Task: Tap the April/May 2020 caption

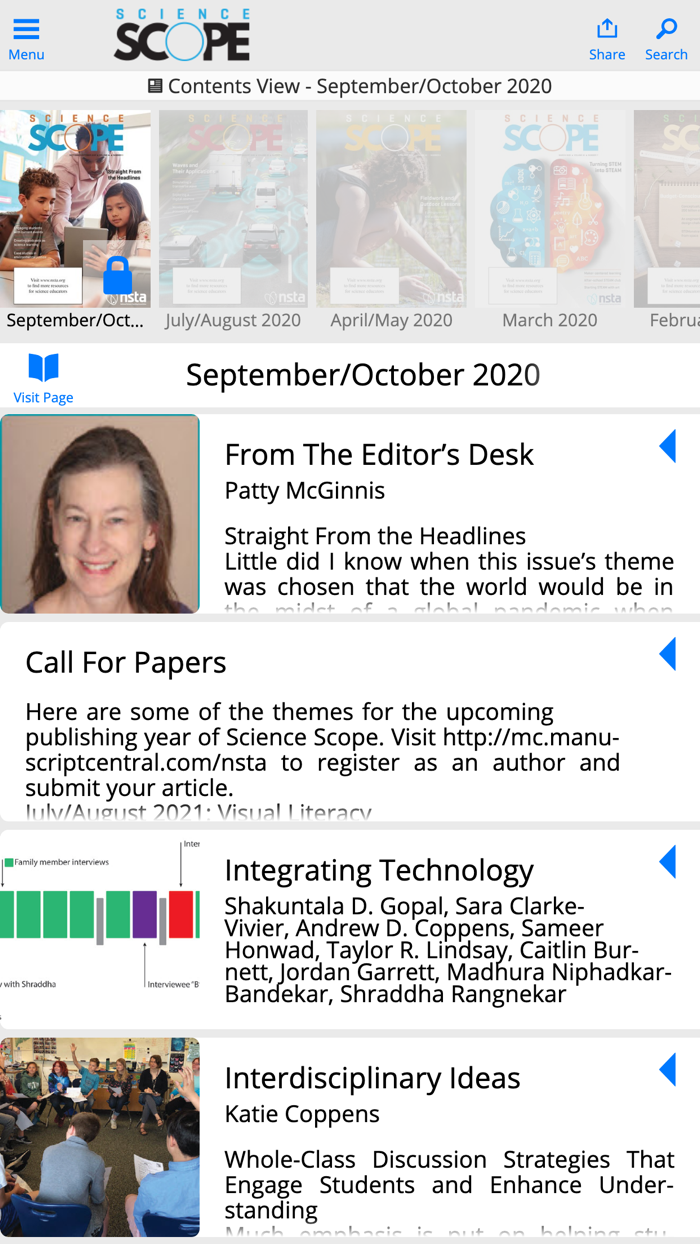Action: pos(391,320)
